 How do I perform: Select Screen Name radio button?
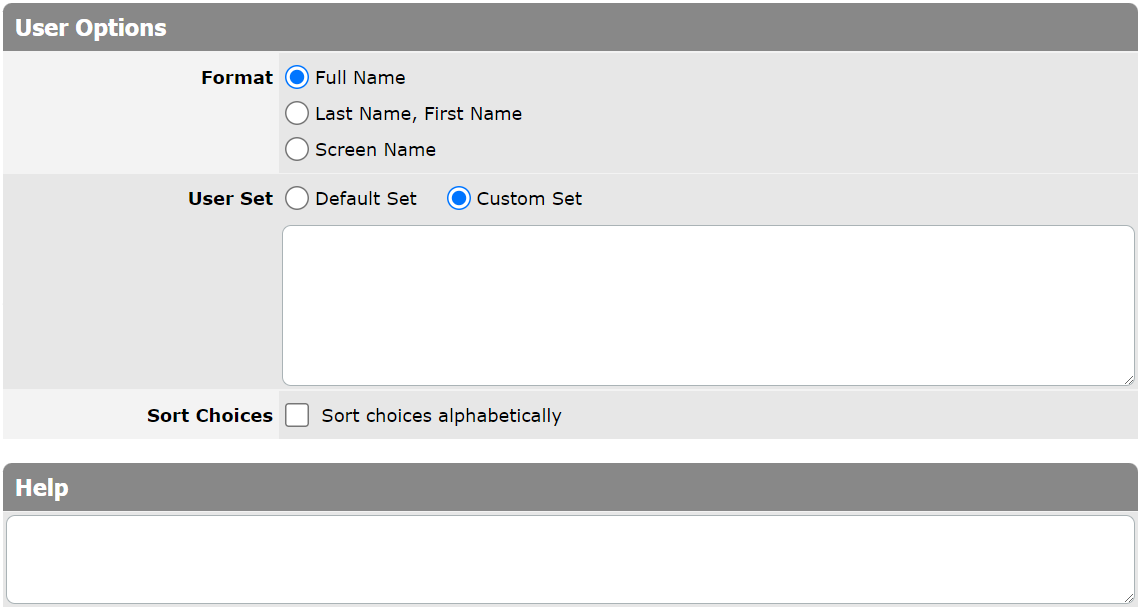(297, 149)
